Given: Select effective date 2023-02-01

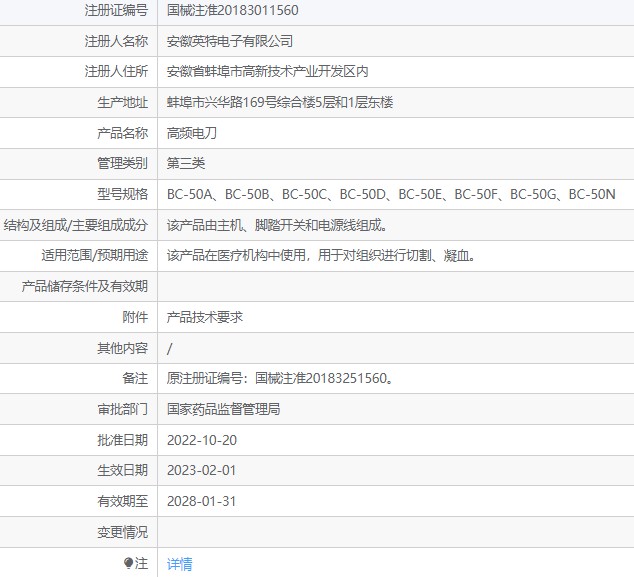Looking at the screenshot, I should click(x=201, y=471).
